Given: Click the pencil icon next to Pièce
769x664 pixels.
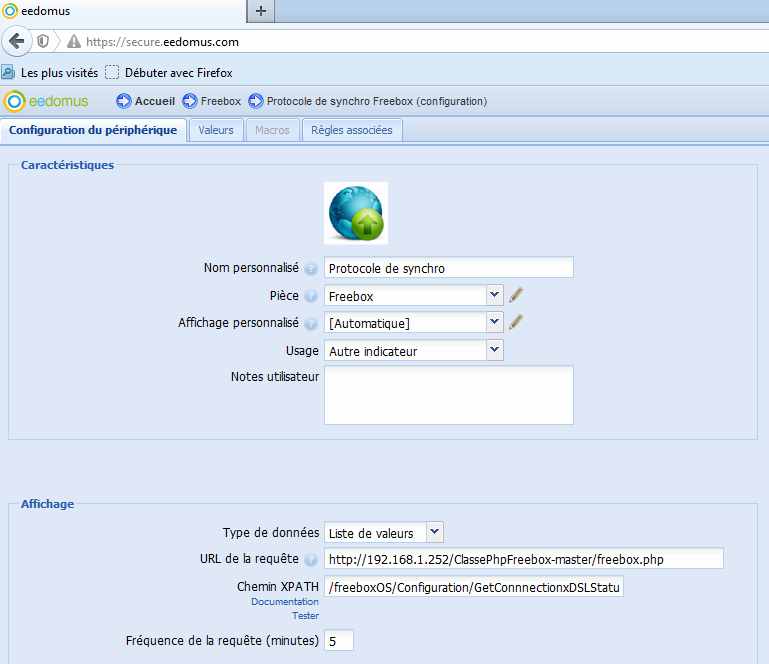Looking at the screenshot, I should pos(516,295).
